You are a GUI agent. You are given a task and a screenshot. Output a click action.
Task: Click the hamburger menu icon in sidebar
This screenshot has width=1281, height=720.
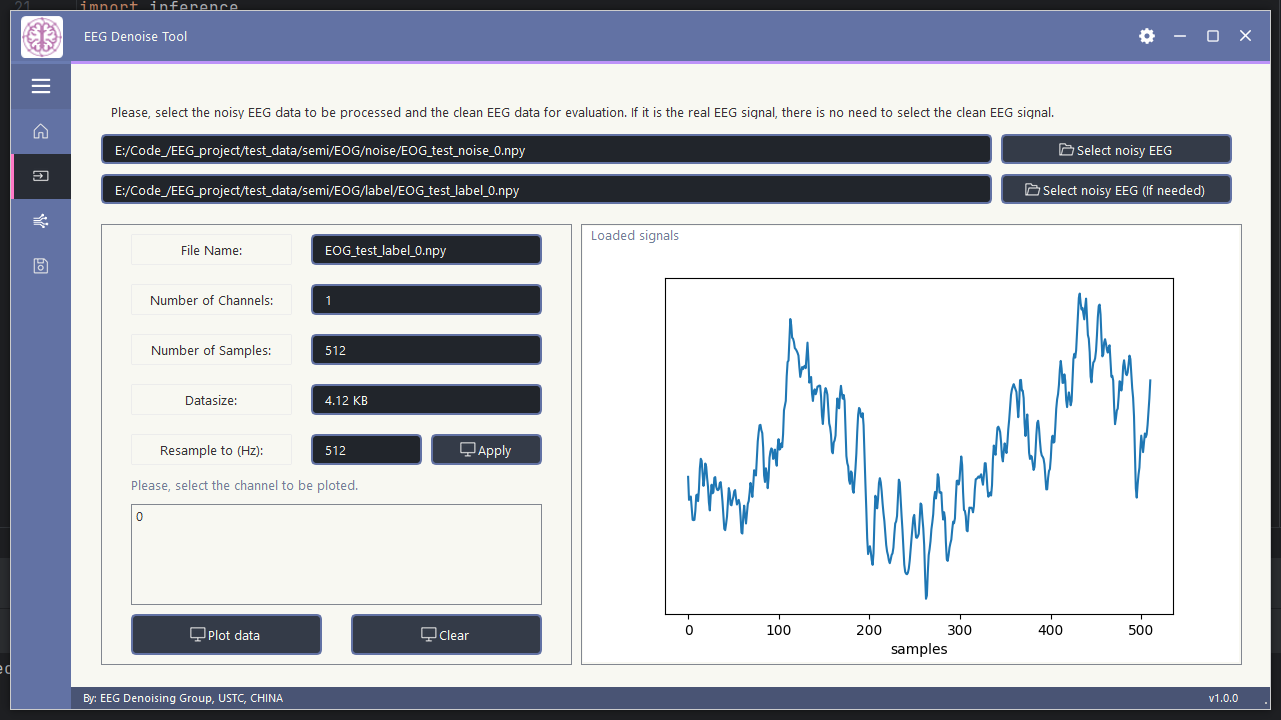pyautogui.click(x=41, y=86)
